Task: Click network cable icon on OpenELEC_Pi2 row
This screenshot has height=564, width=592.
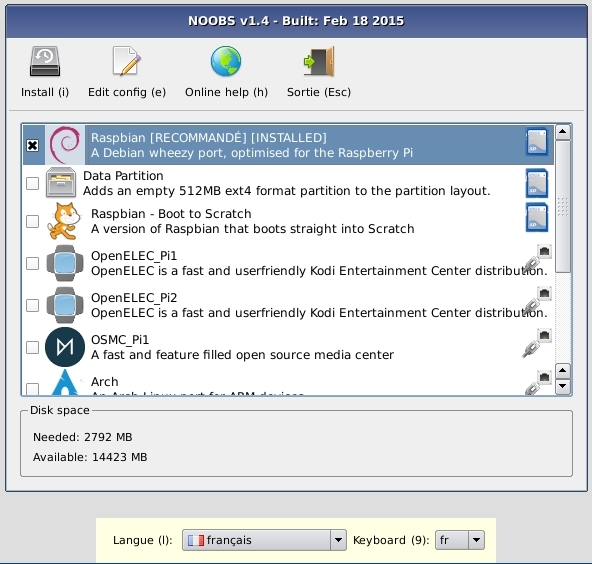Action: pos(537,301)
